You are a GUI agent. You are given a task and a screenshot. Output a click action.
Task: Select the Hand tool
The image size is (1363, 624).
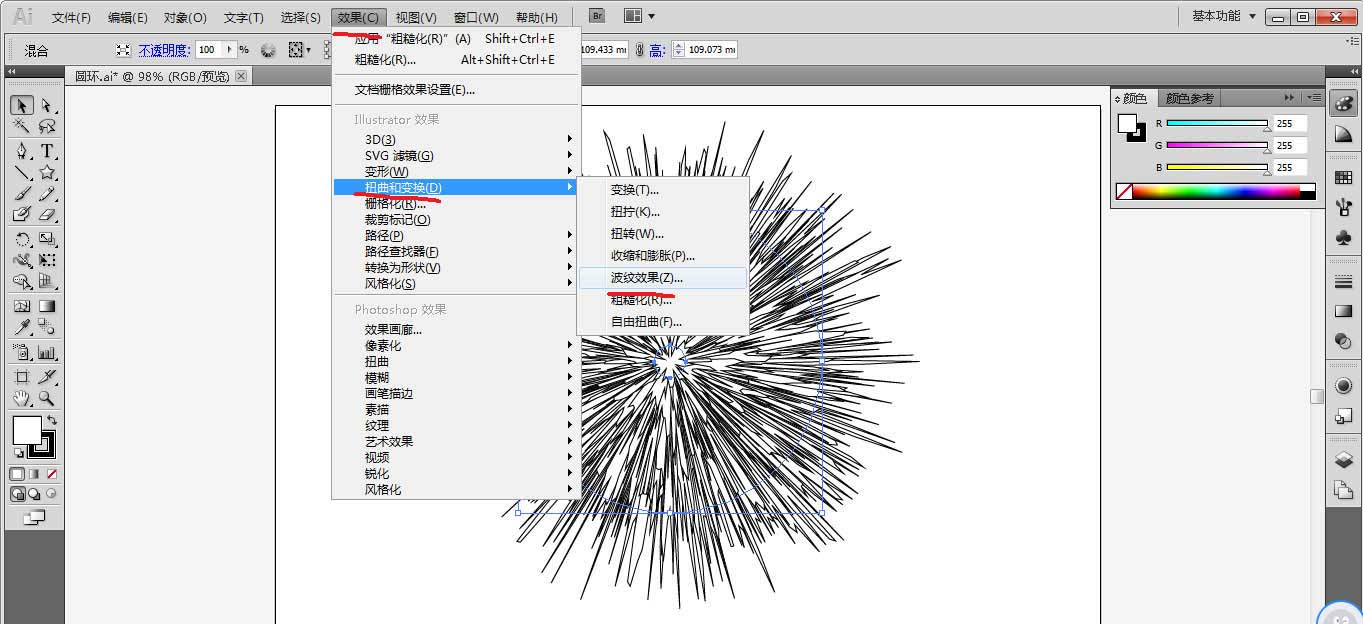pos(21,398)
